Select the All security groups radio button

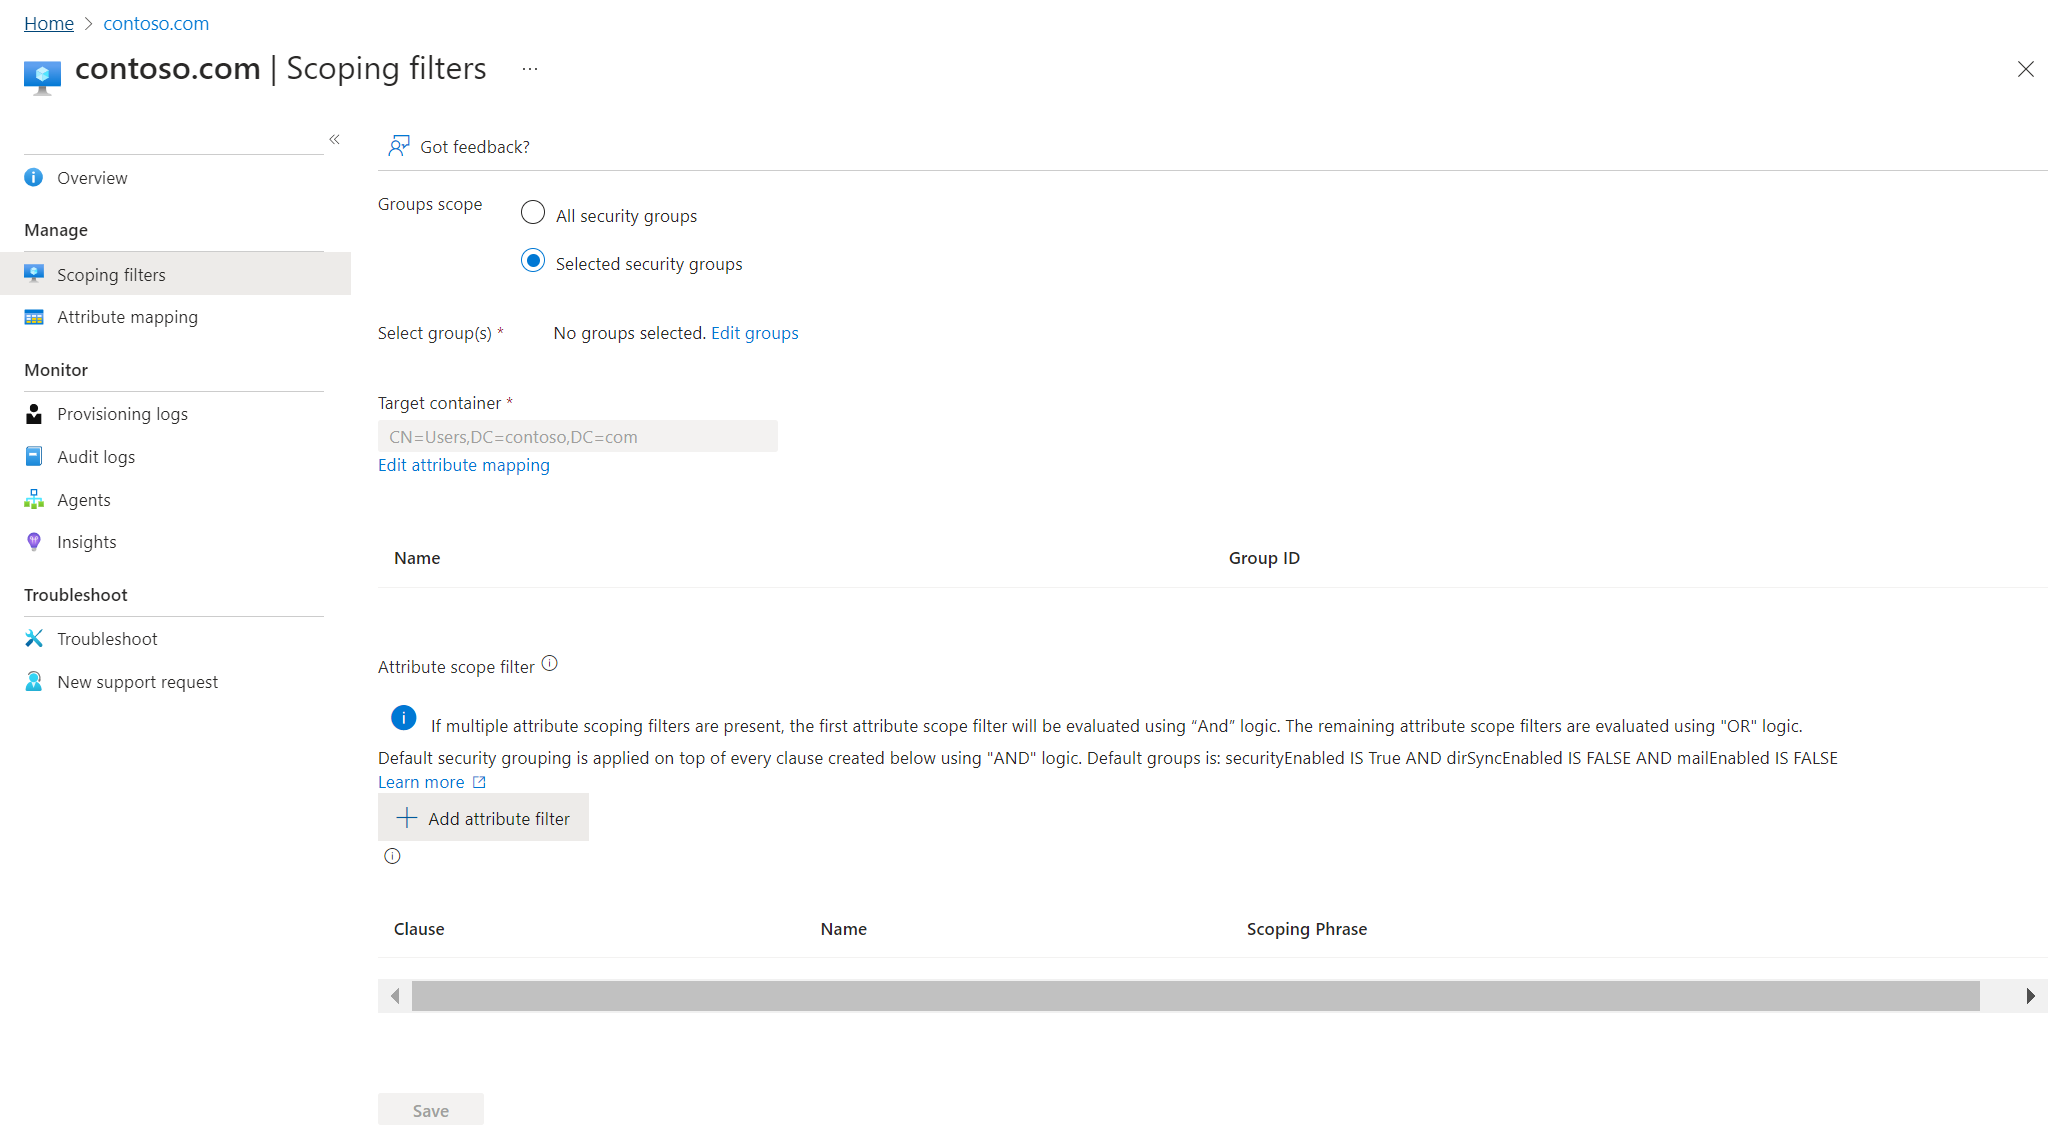pyautogui.click(x=533, y=213)
